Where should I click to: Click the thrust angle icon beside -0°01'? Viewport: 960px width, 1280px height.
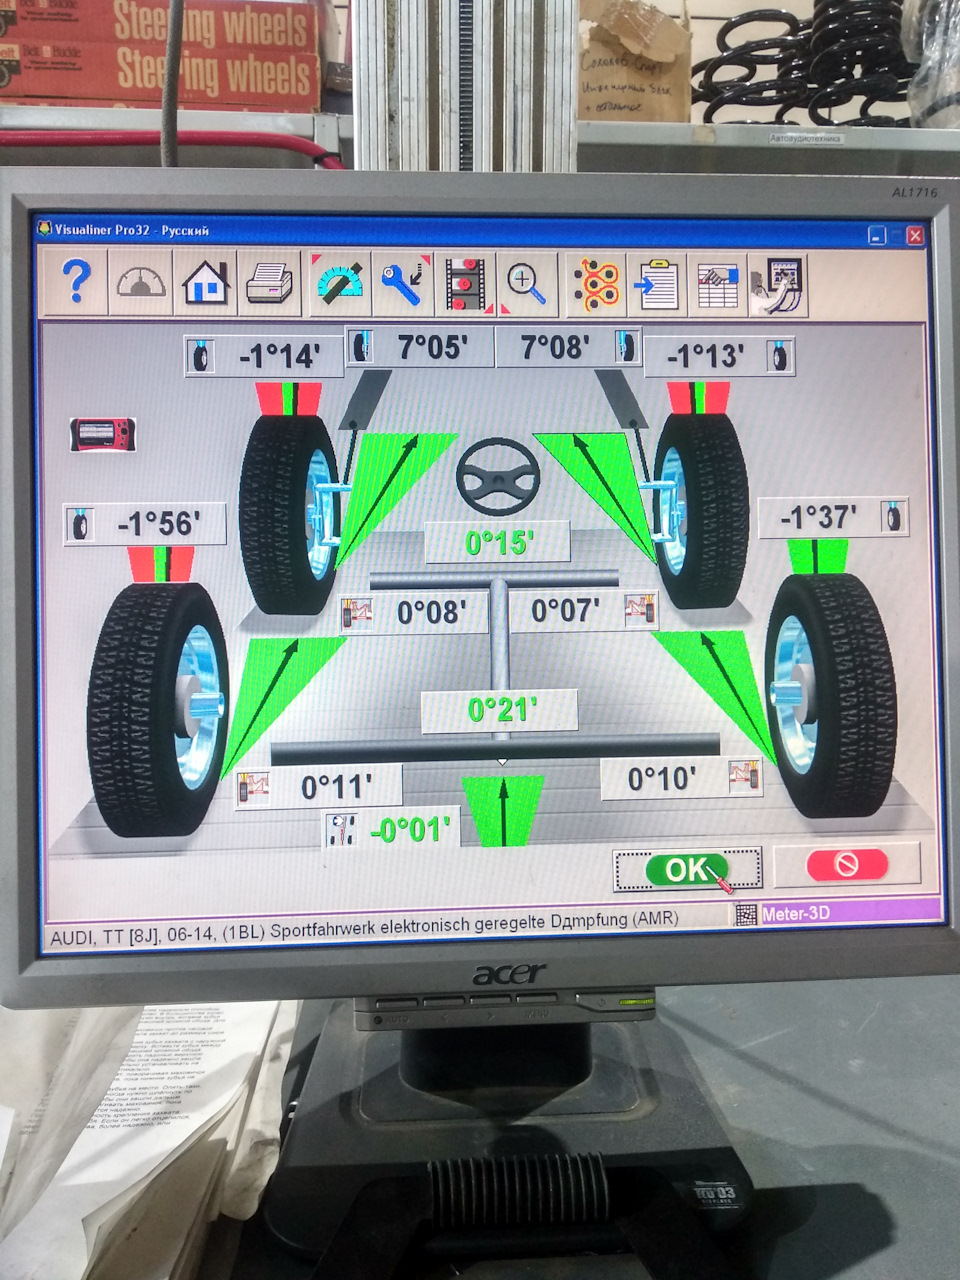point(342,831)
